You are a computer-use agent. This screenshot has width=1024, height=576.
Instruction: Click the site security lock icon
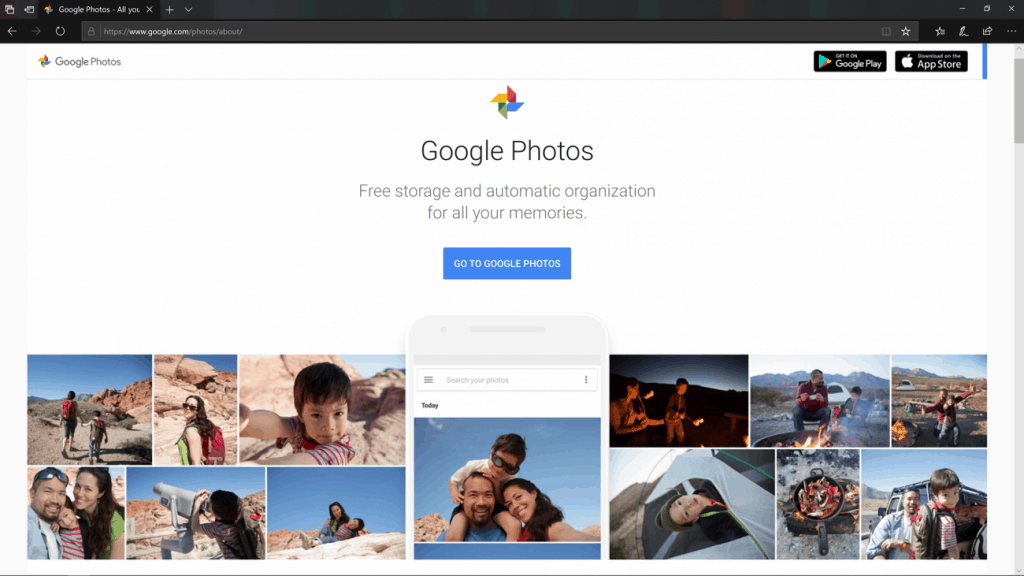(x=91, y=31)
